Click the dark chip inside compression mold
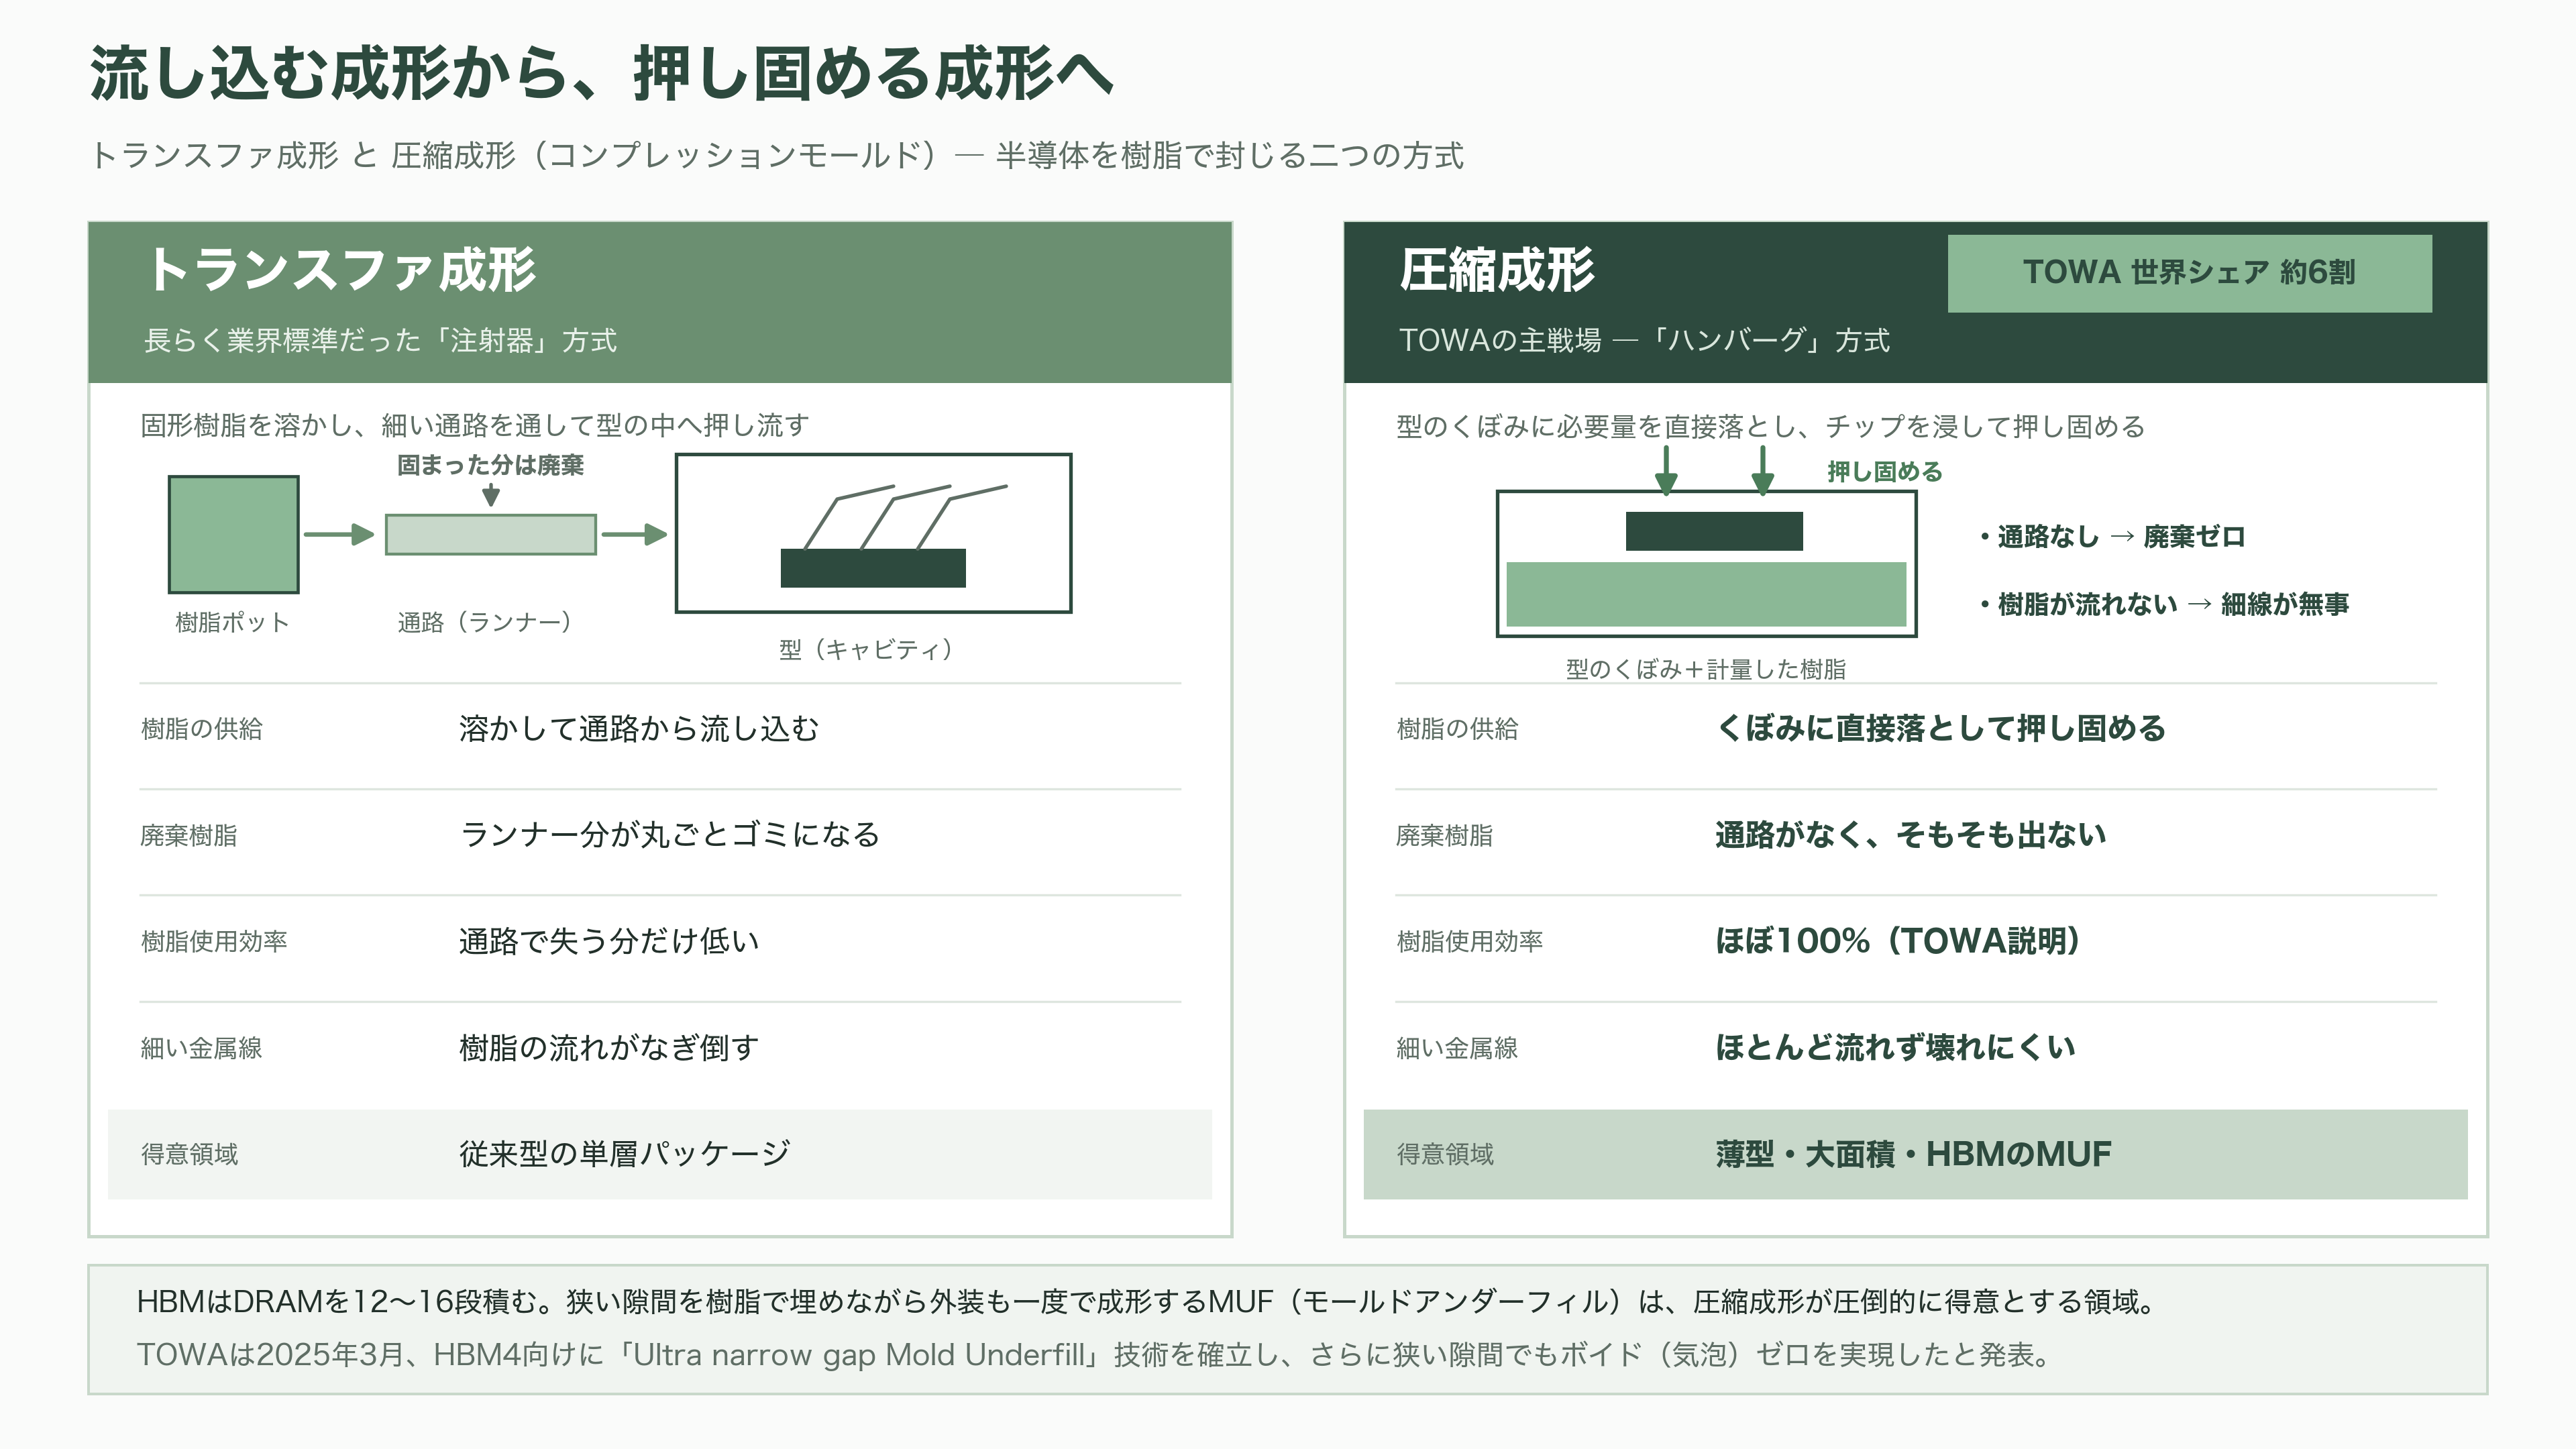The height and width of the screenshot is (1449, 2576). [1714, 531]
